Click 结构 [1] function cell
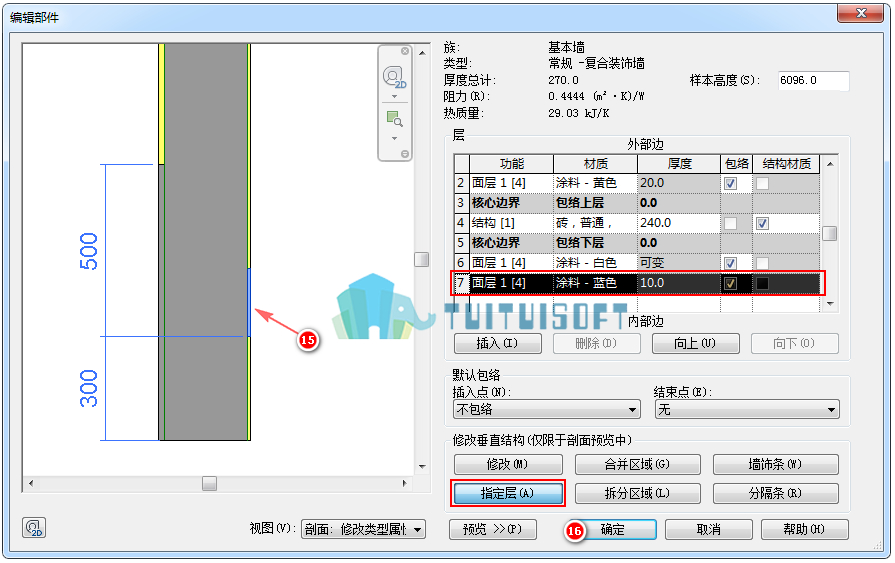 [511, 223]
